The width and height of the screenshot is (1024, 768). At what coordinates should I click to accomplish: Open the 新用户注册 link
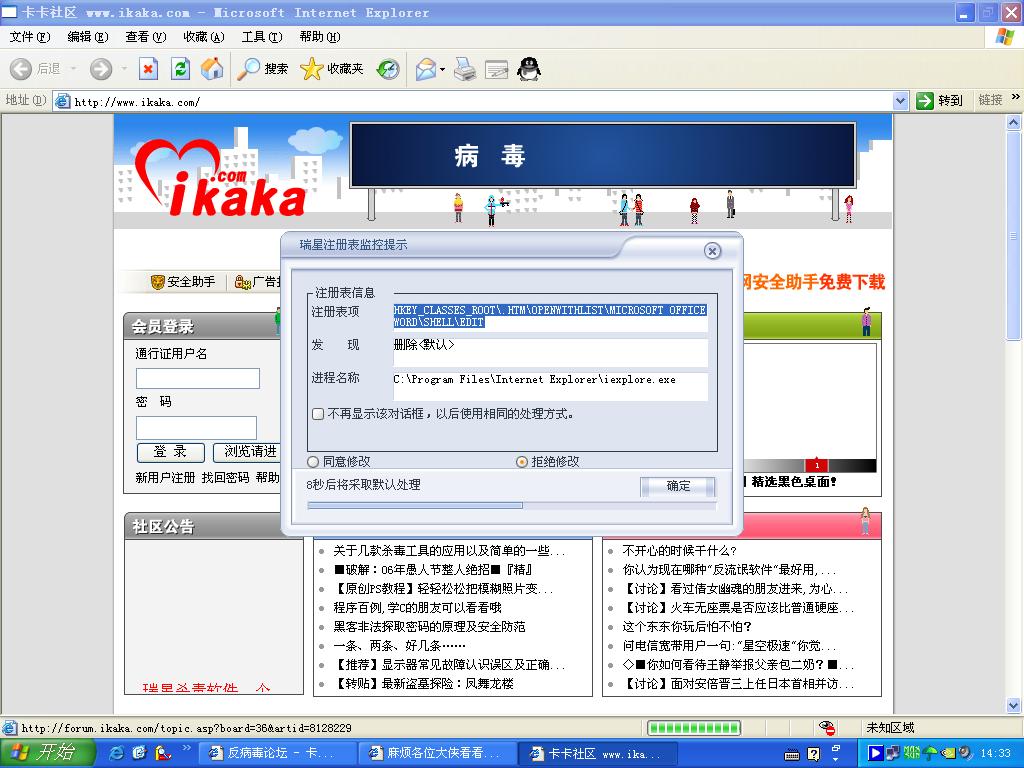tap(165, 477)
